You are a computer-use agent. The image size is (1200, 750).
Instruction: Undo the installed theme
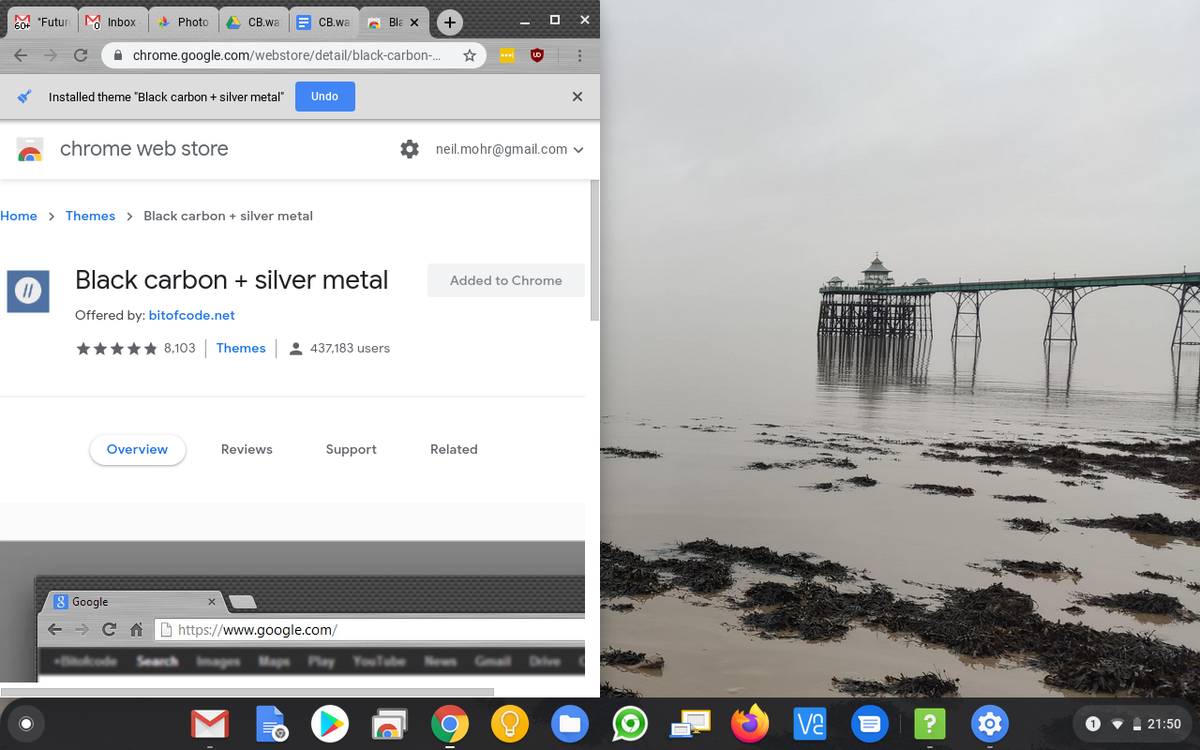[324, 96]
